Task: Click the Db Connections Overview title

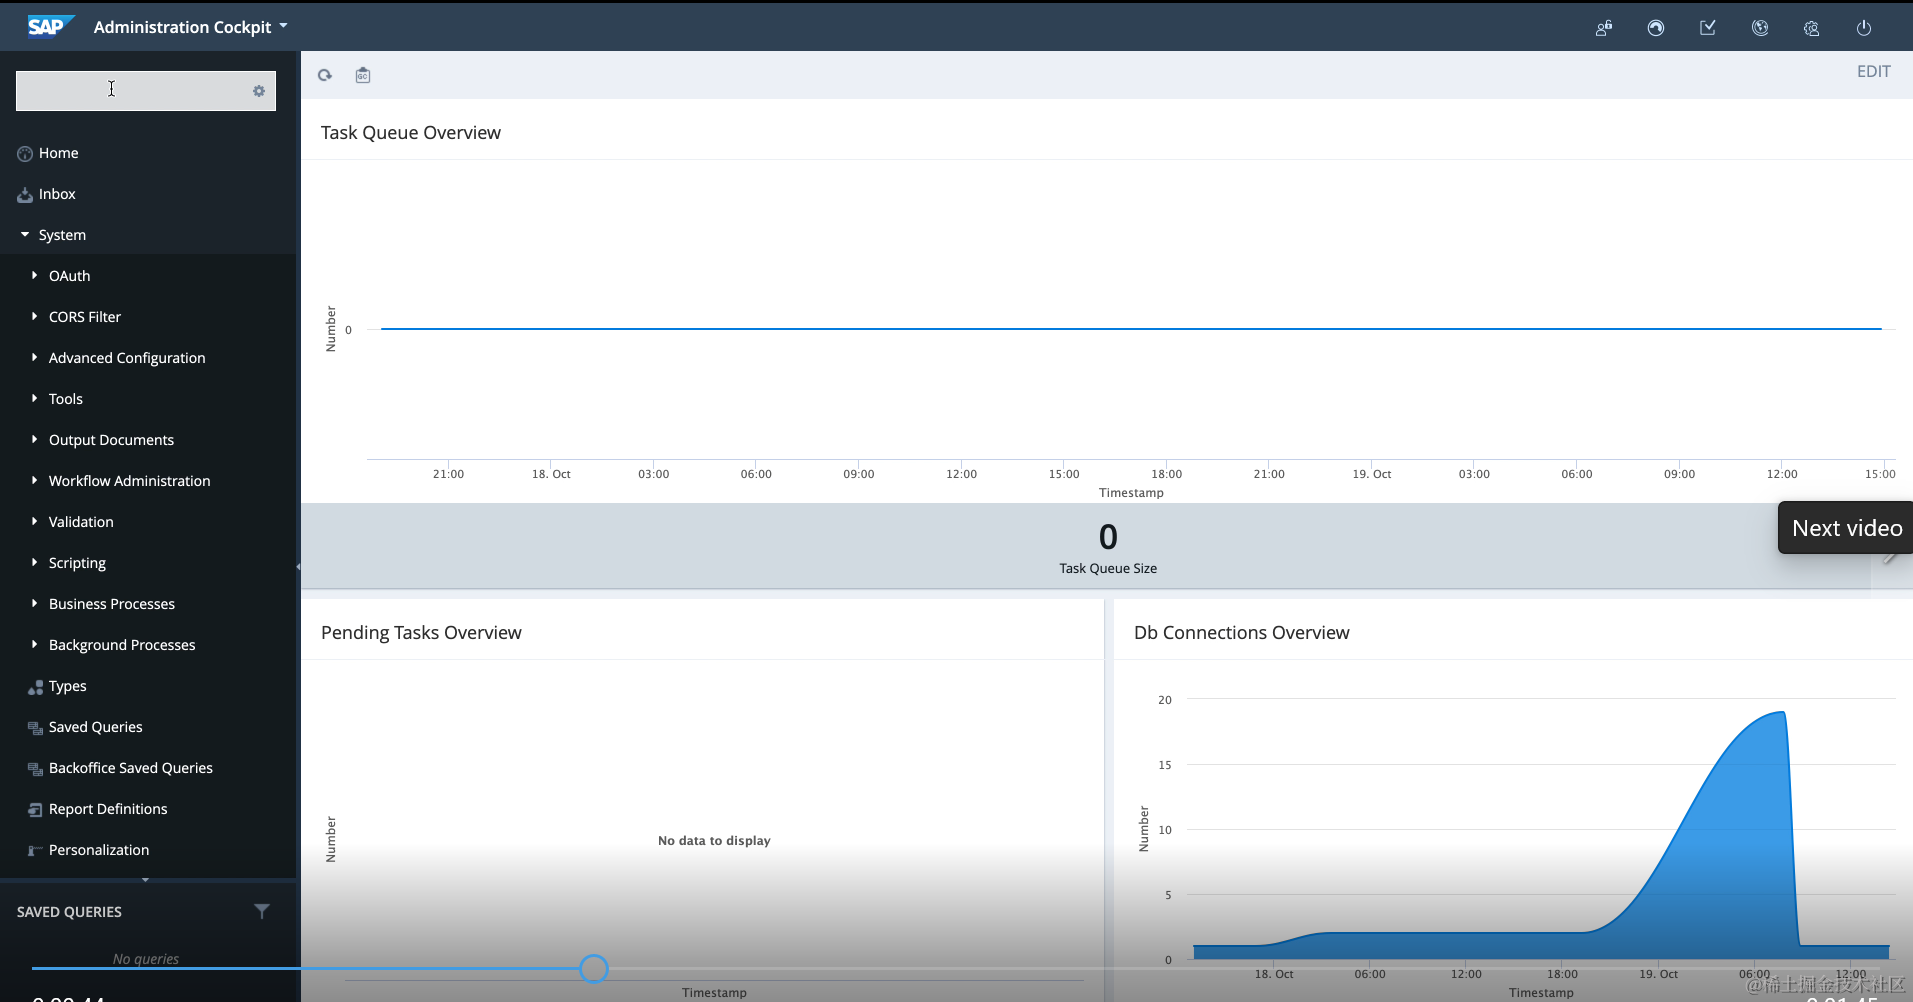Action: click(1242, 633)
